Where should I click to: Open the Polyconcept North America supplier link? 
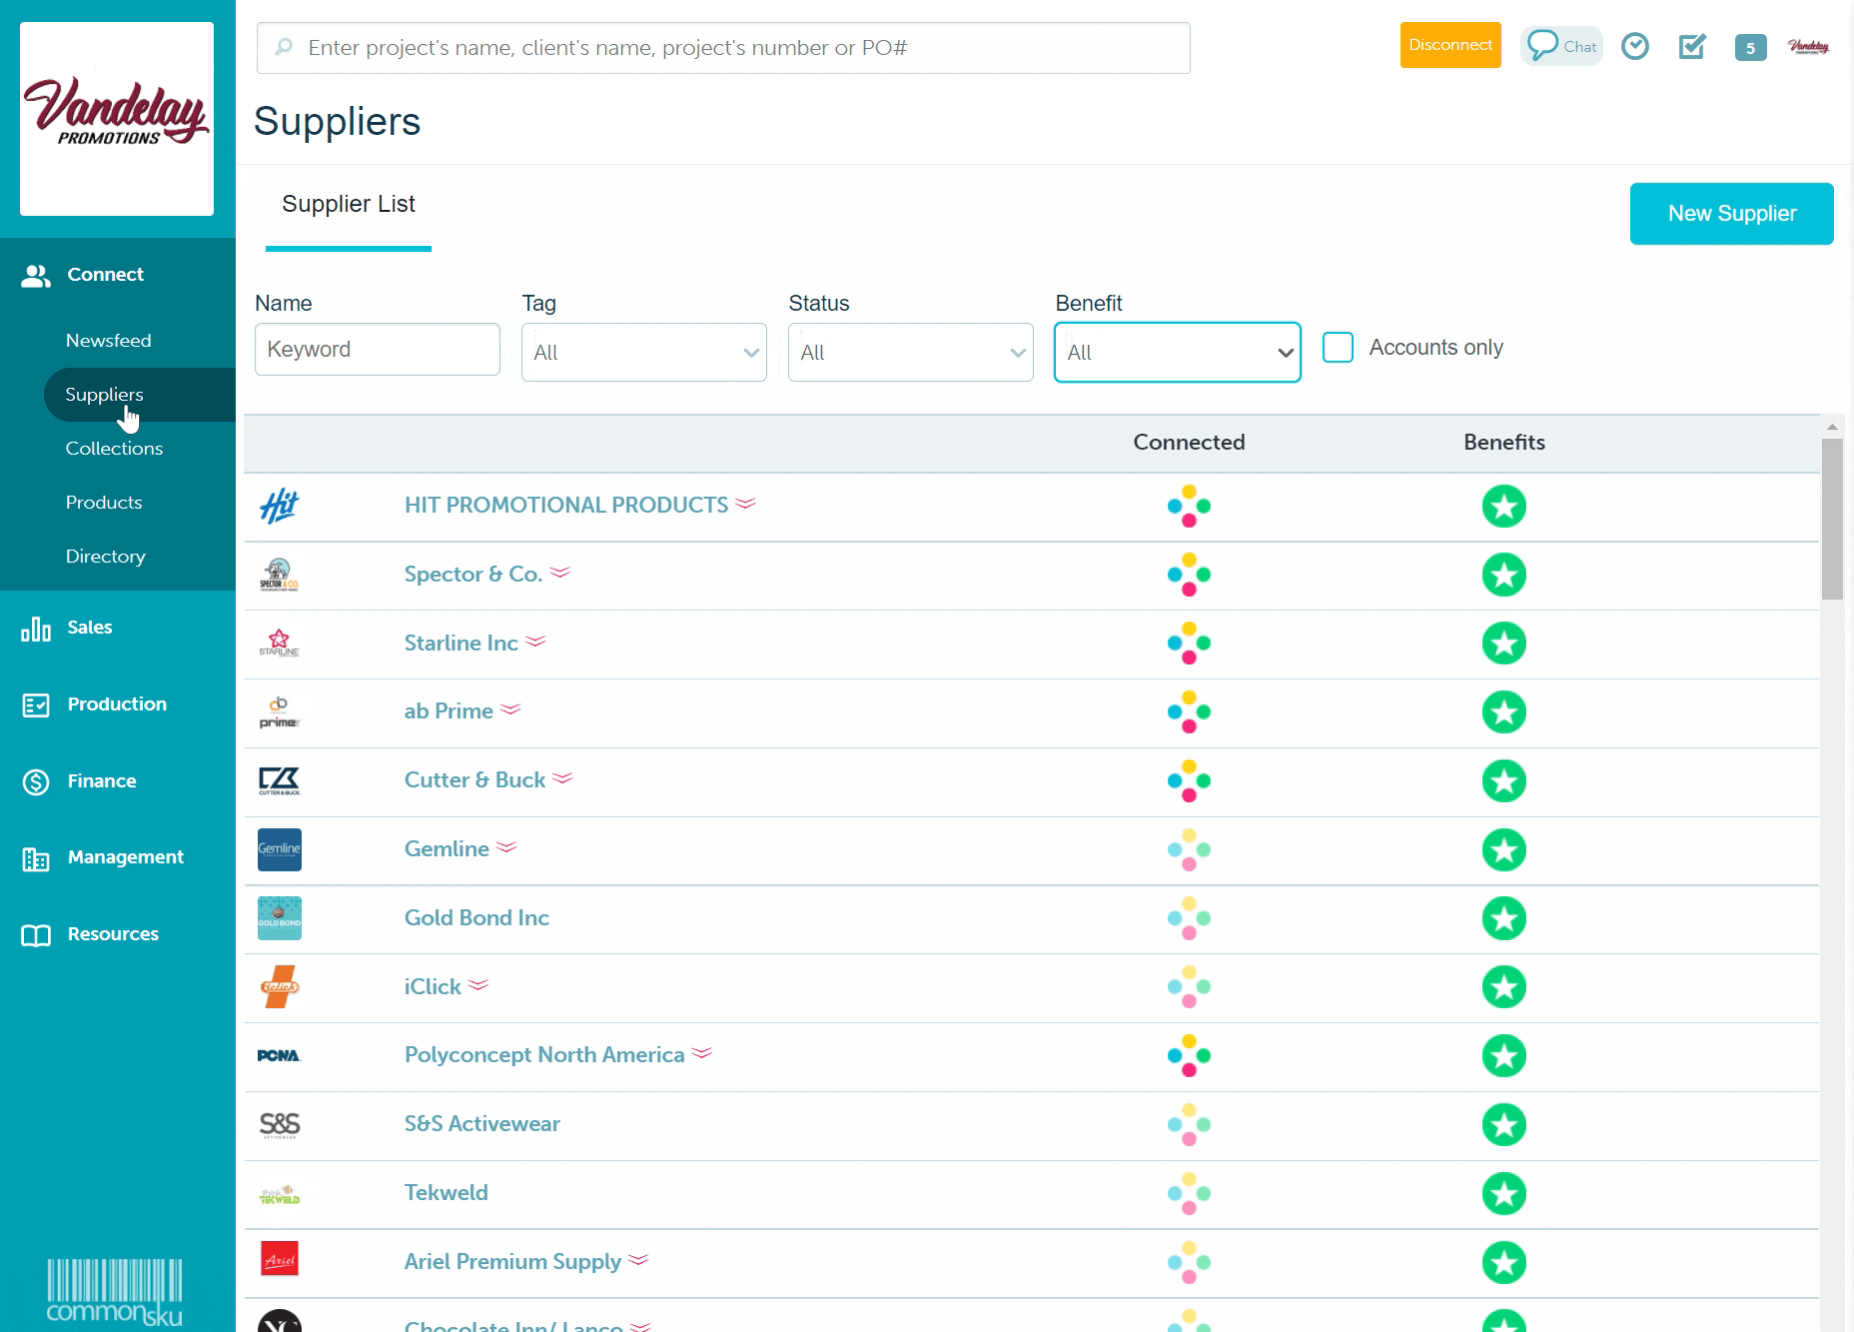(x=544, y=1055)
